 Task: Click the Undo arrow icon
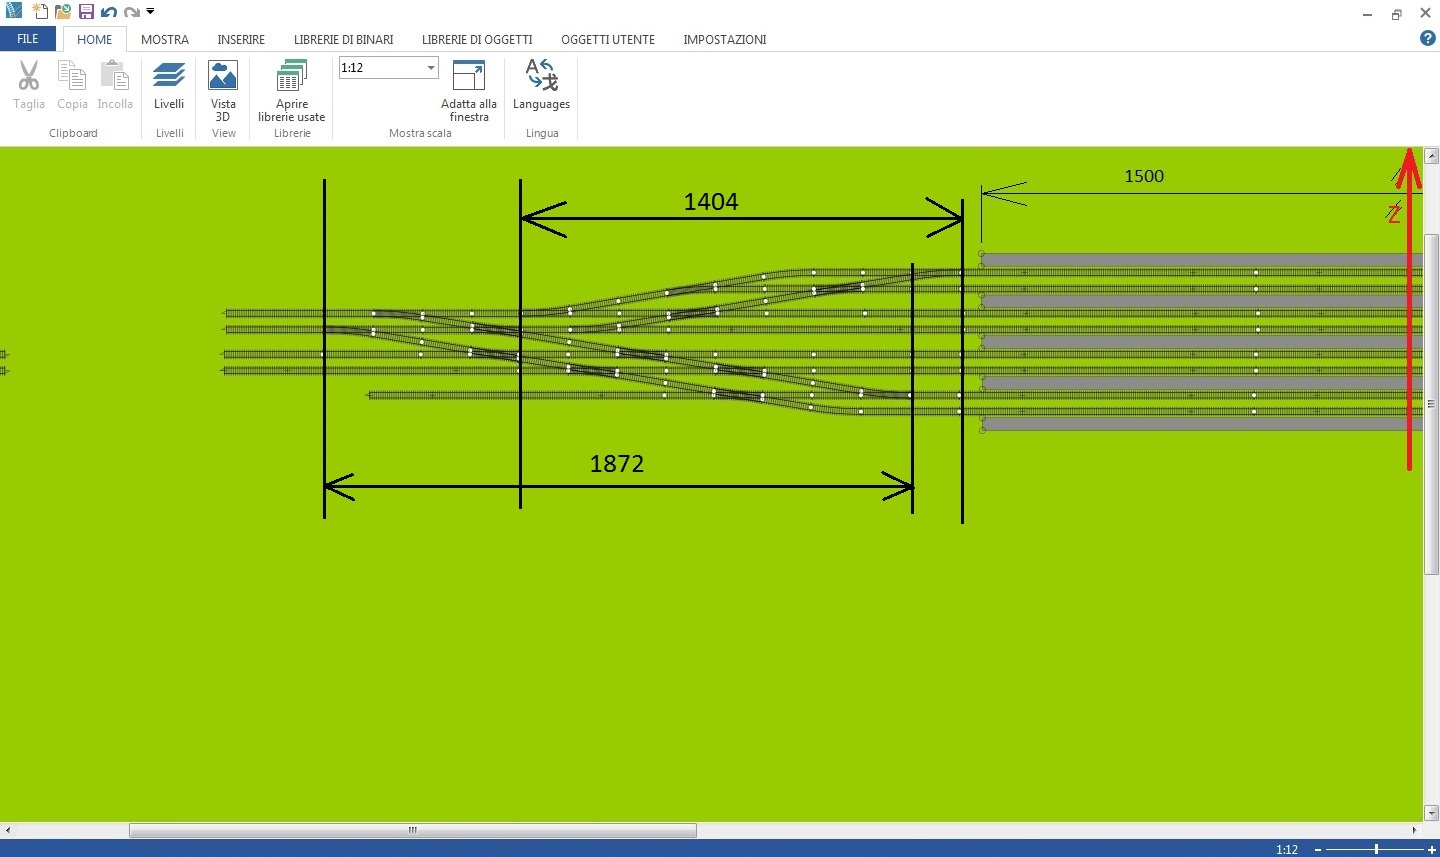click(109, 12)
